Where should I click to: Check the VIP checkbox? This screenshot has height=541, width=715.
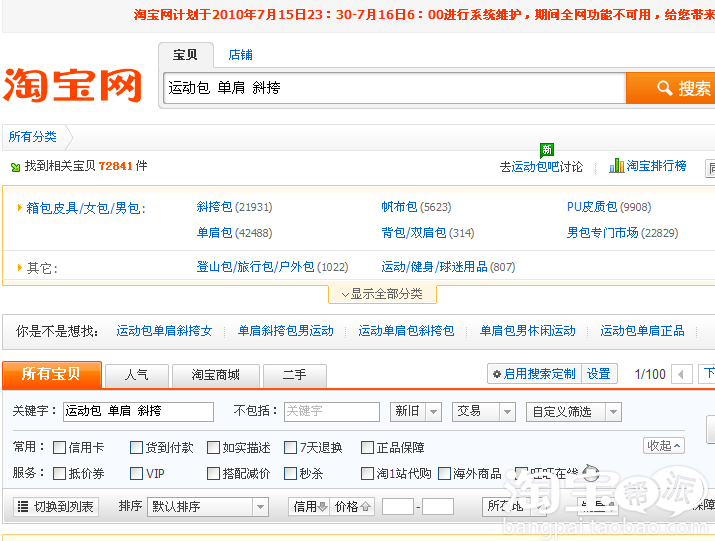tap(136, 473)
